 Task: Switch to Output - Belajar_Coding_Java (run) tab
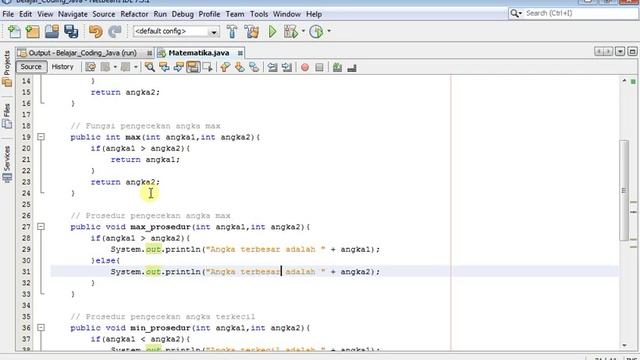point(82,53)
